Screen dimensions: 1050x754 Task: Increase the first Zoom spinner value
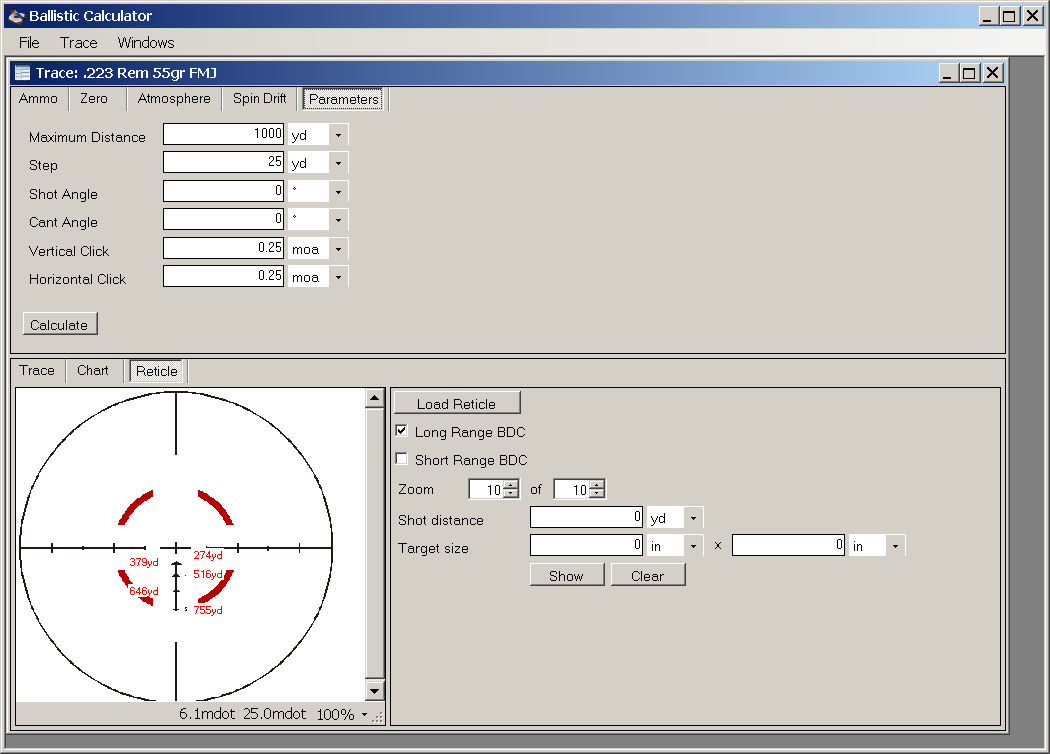512,485
